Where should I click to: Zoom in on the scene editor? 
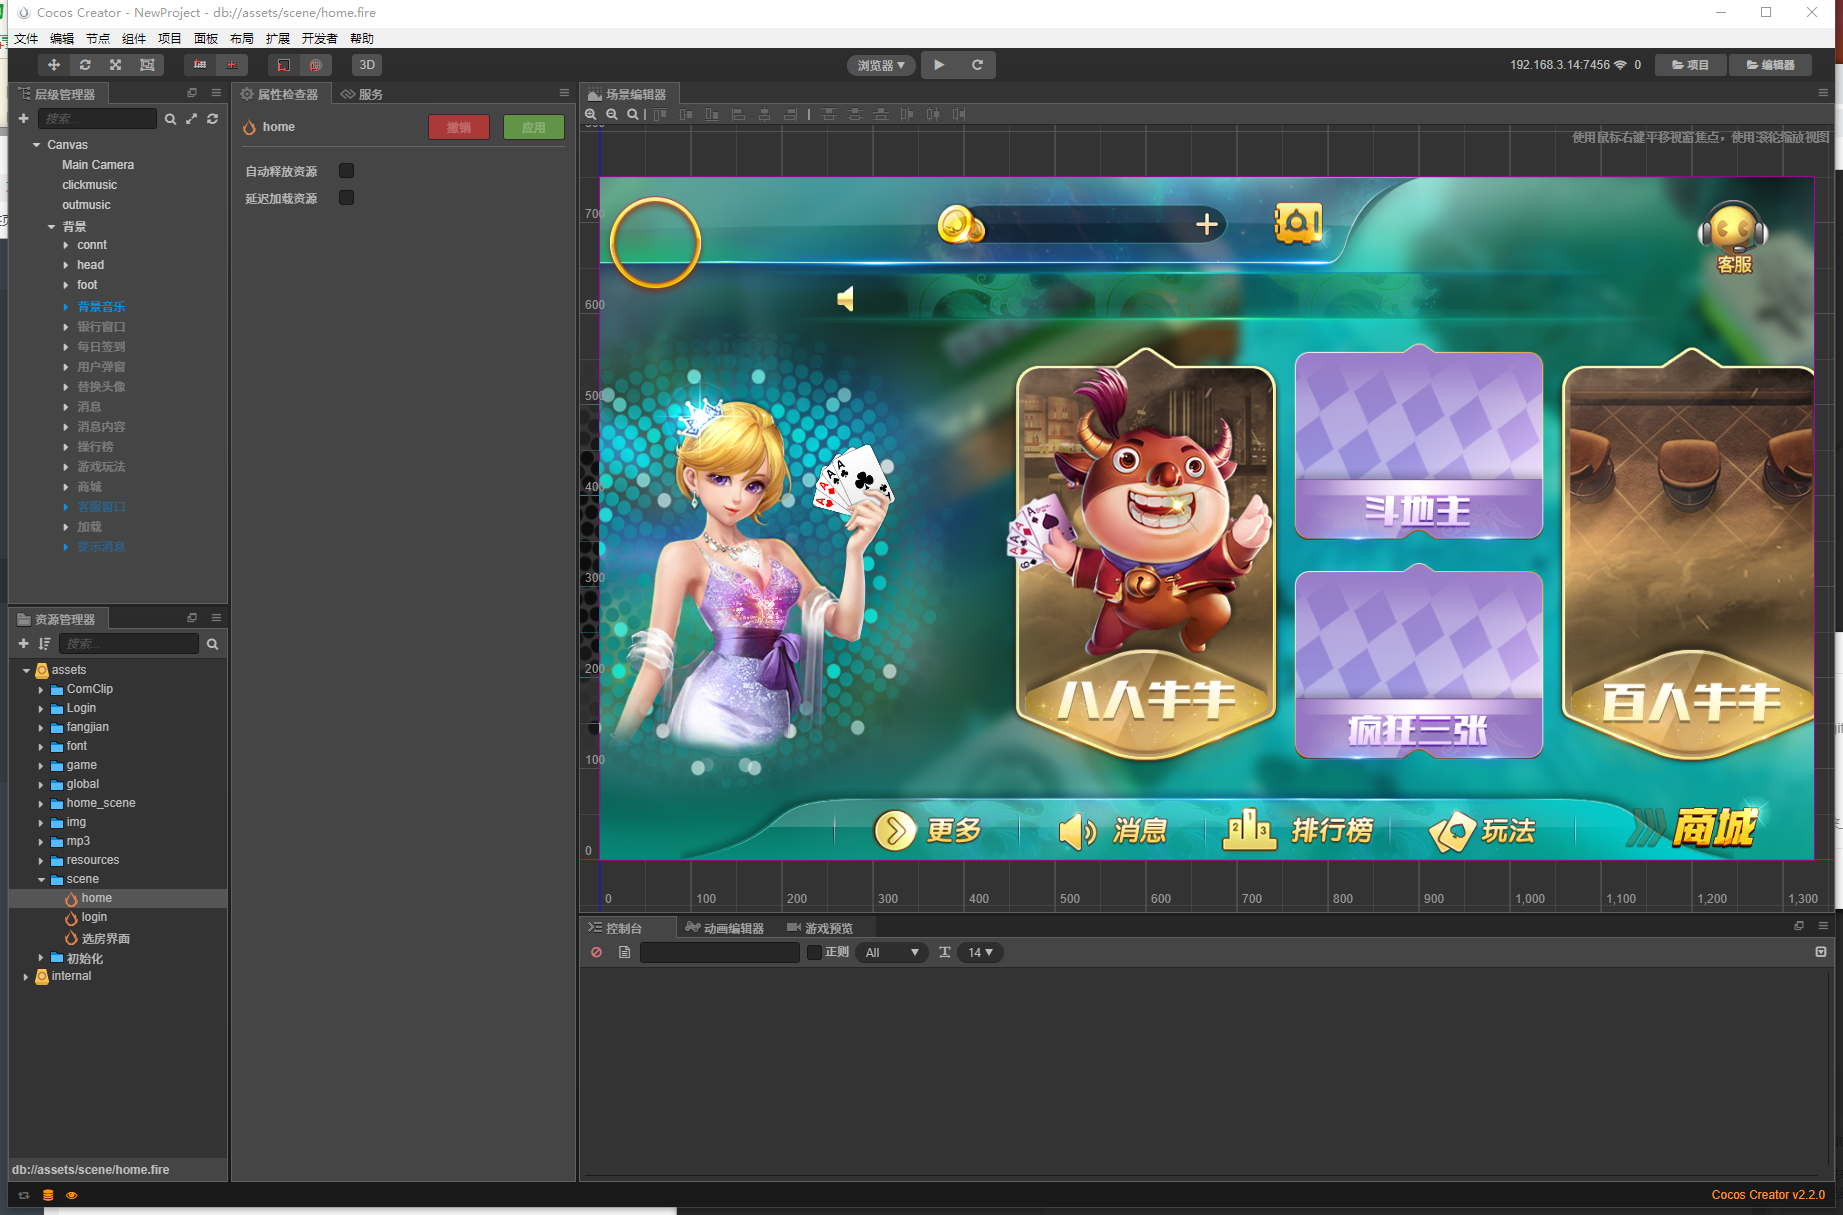591,114
